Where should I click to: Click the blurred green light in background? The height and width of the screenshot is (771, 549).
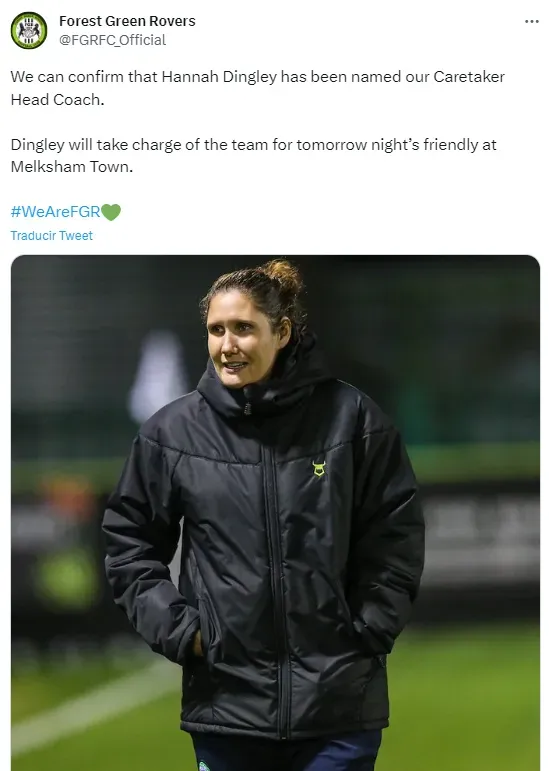66,578
